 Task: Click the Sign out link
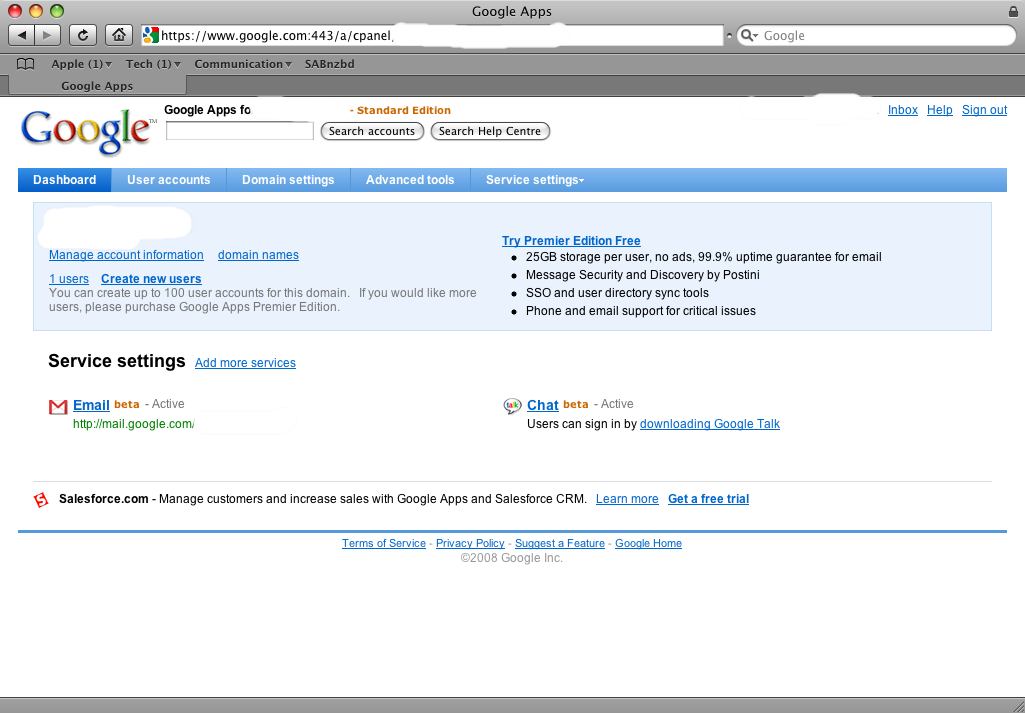(984, 110)
